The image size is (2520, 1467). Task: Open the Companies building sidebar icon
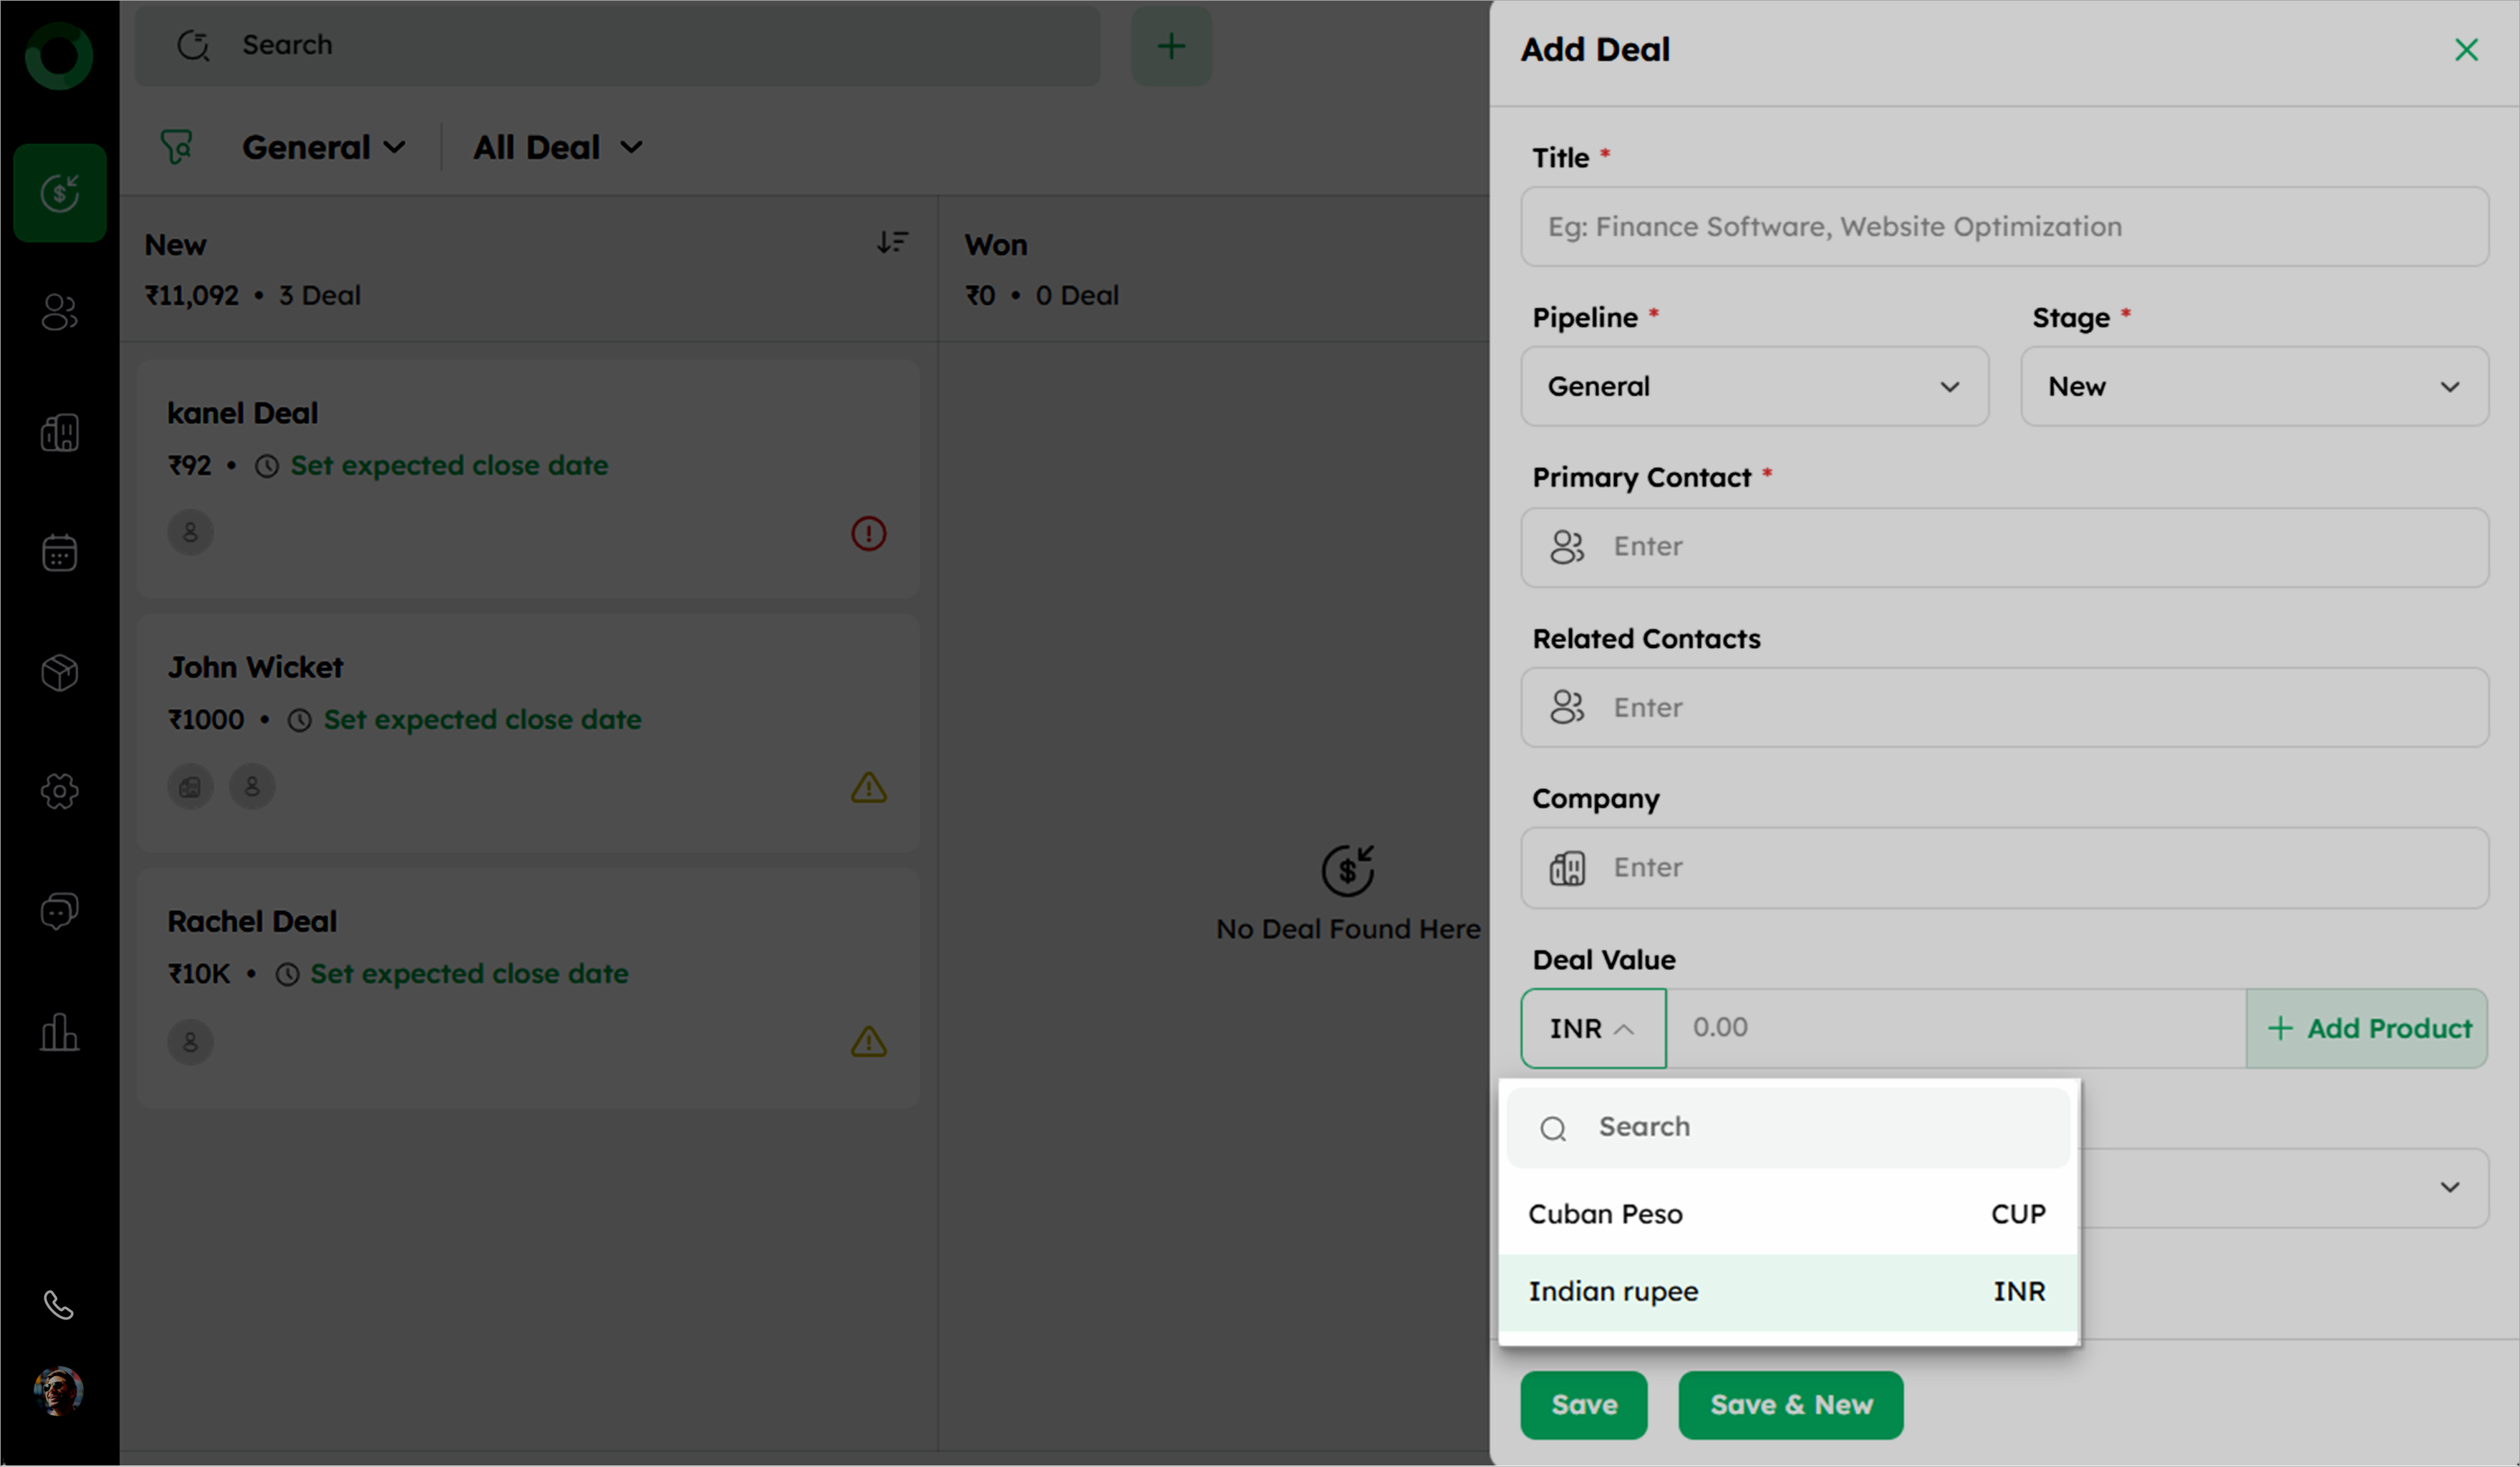[x=59, y=432]
